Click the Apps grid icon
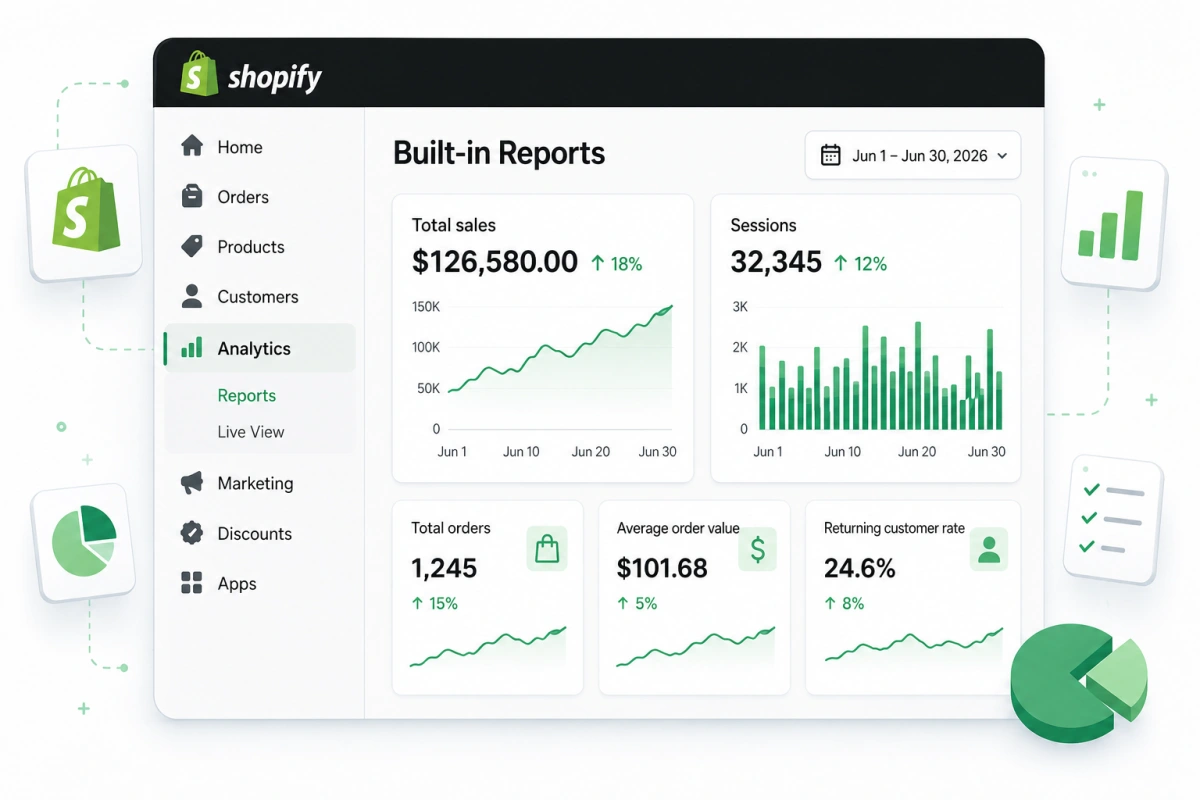 point(192,583)
